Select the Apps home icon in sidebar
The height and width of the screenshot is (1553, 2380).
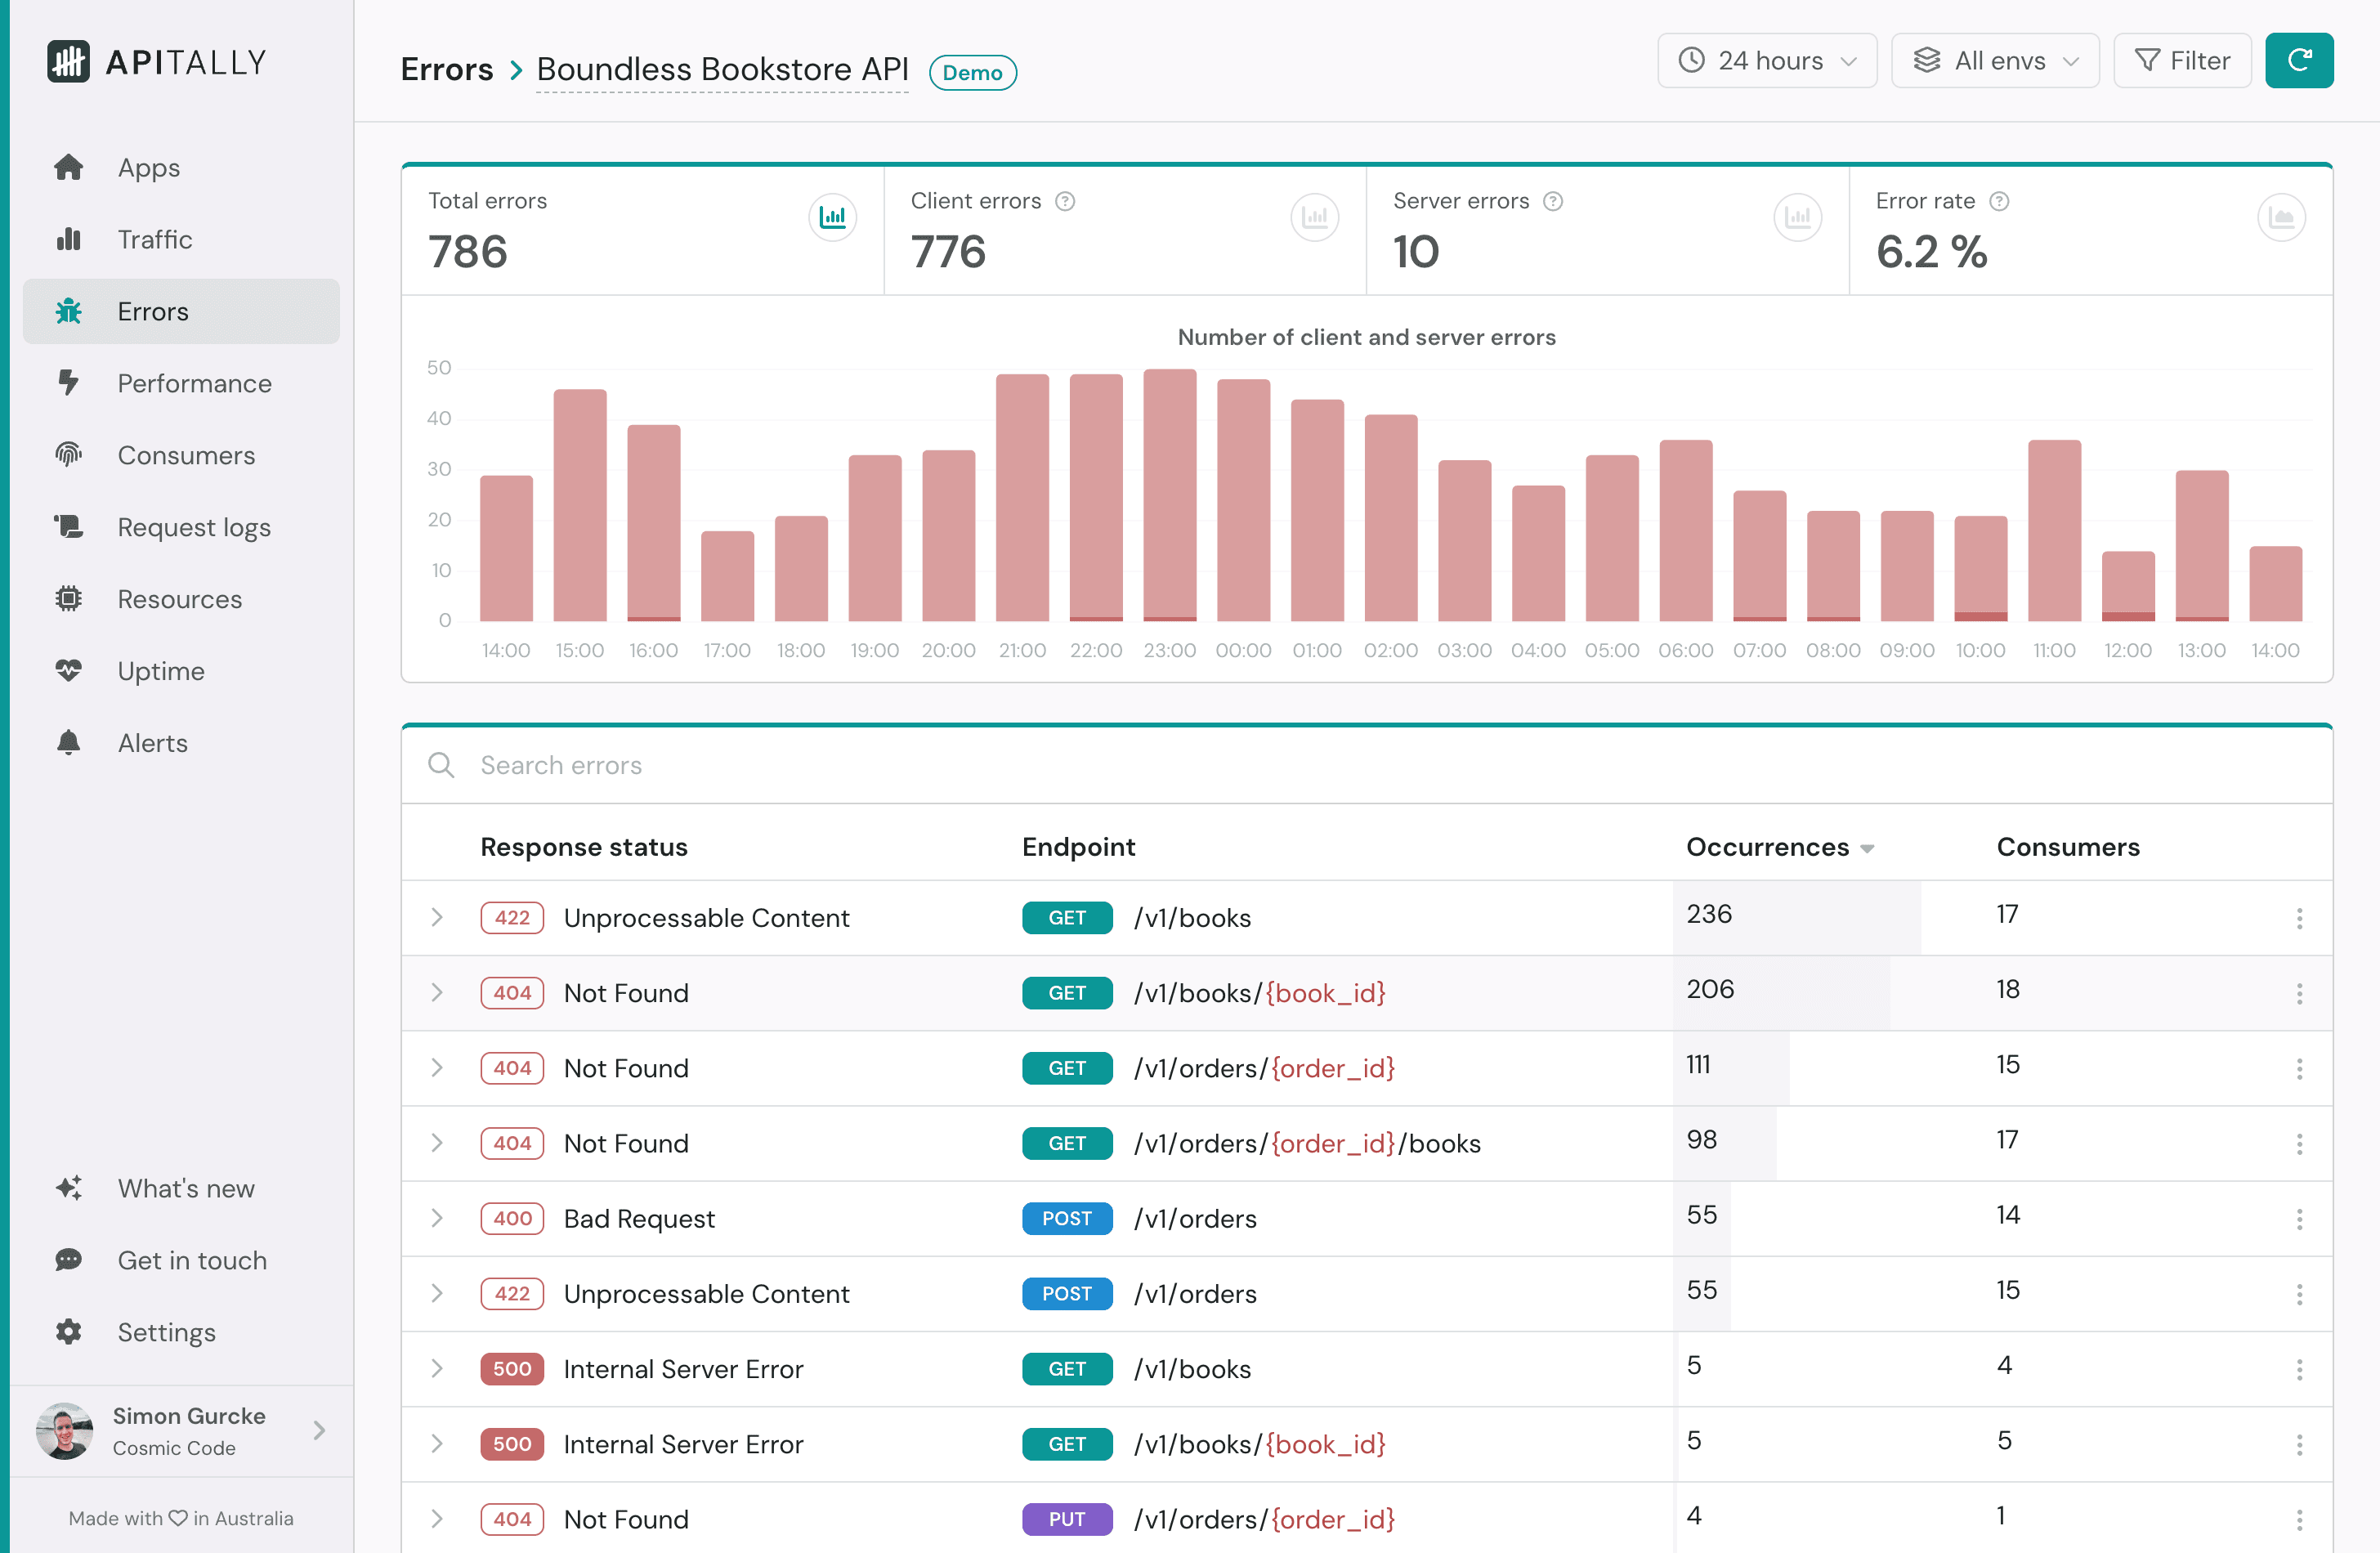(69, 167)
